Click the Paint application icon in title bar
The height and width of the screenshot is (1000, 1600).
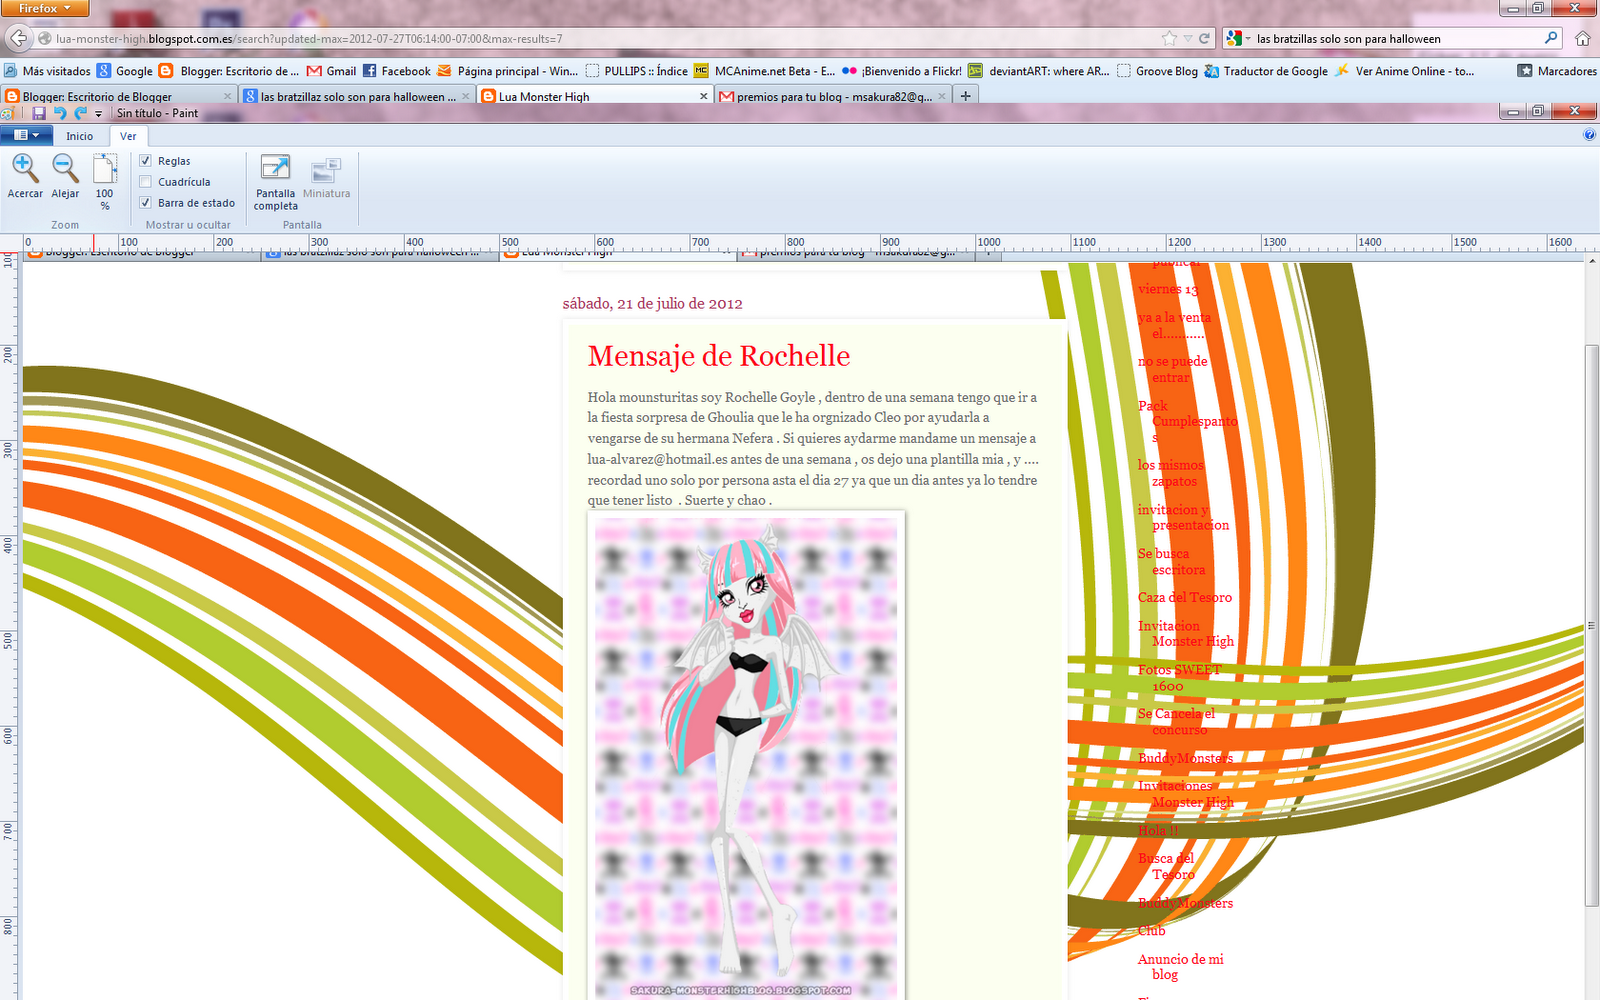pos(8,113)
